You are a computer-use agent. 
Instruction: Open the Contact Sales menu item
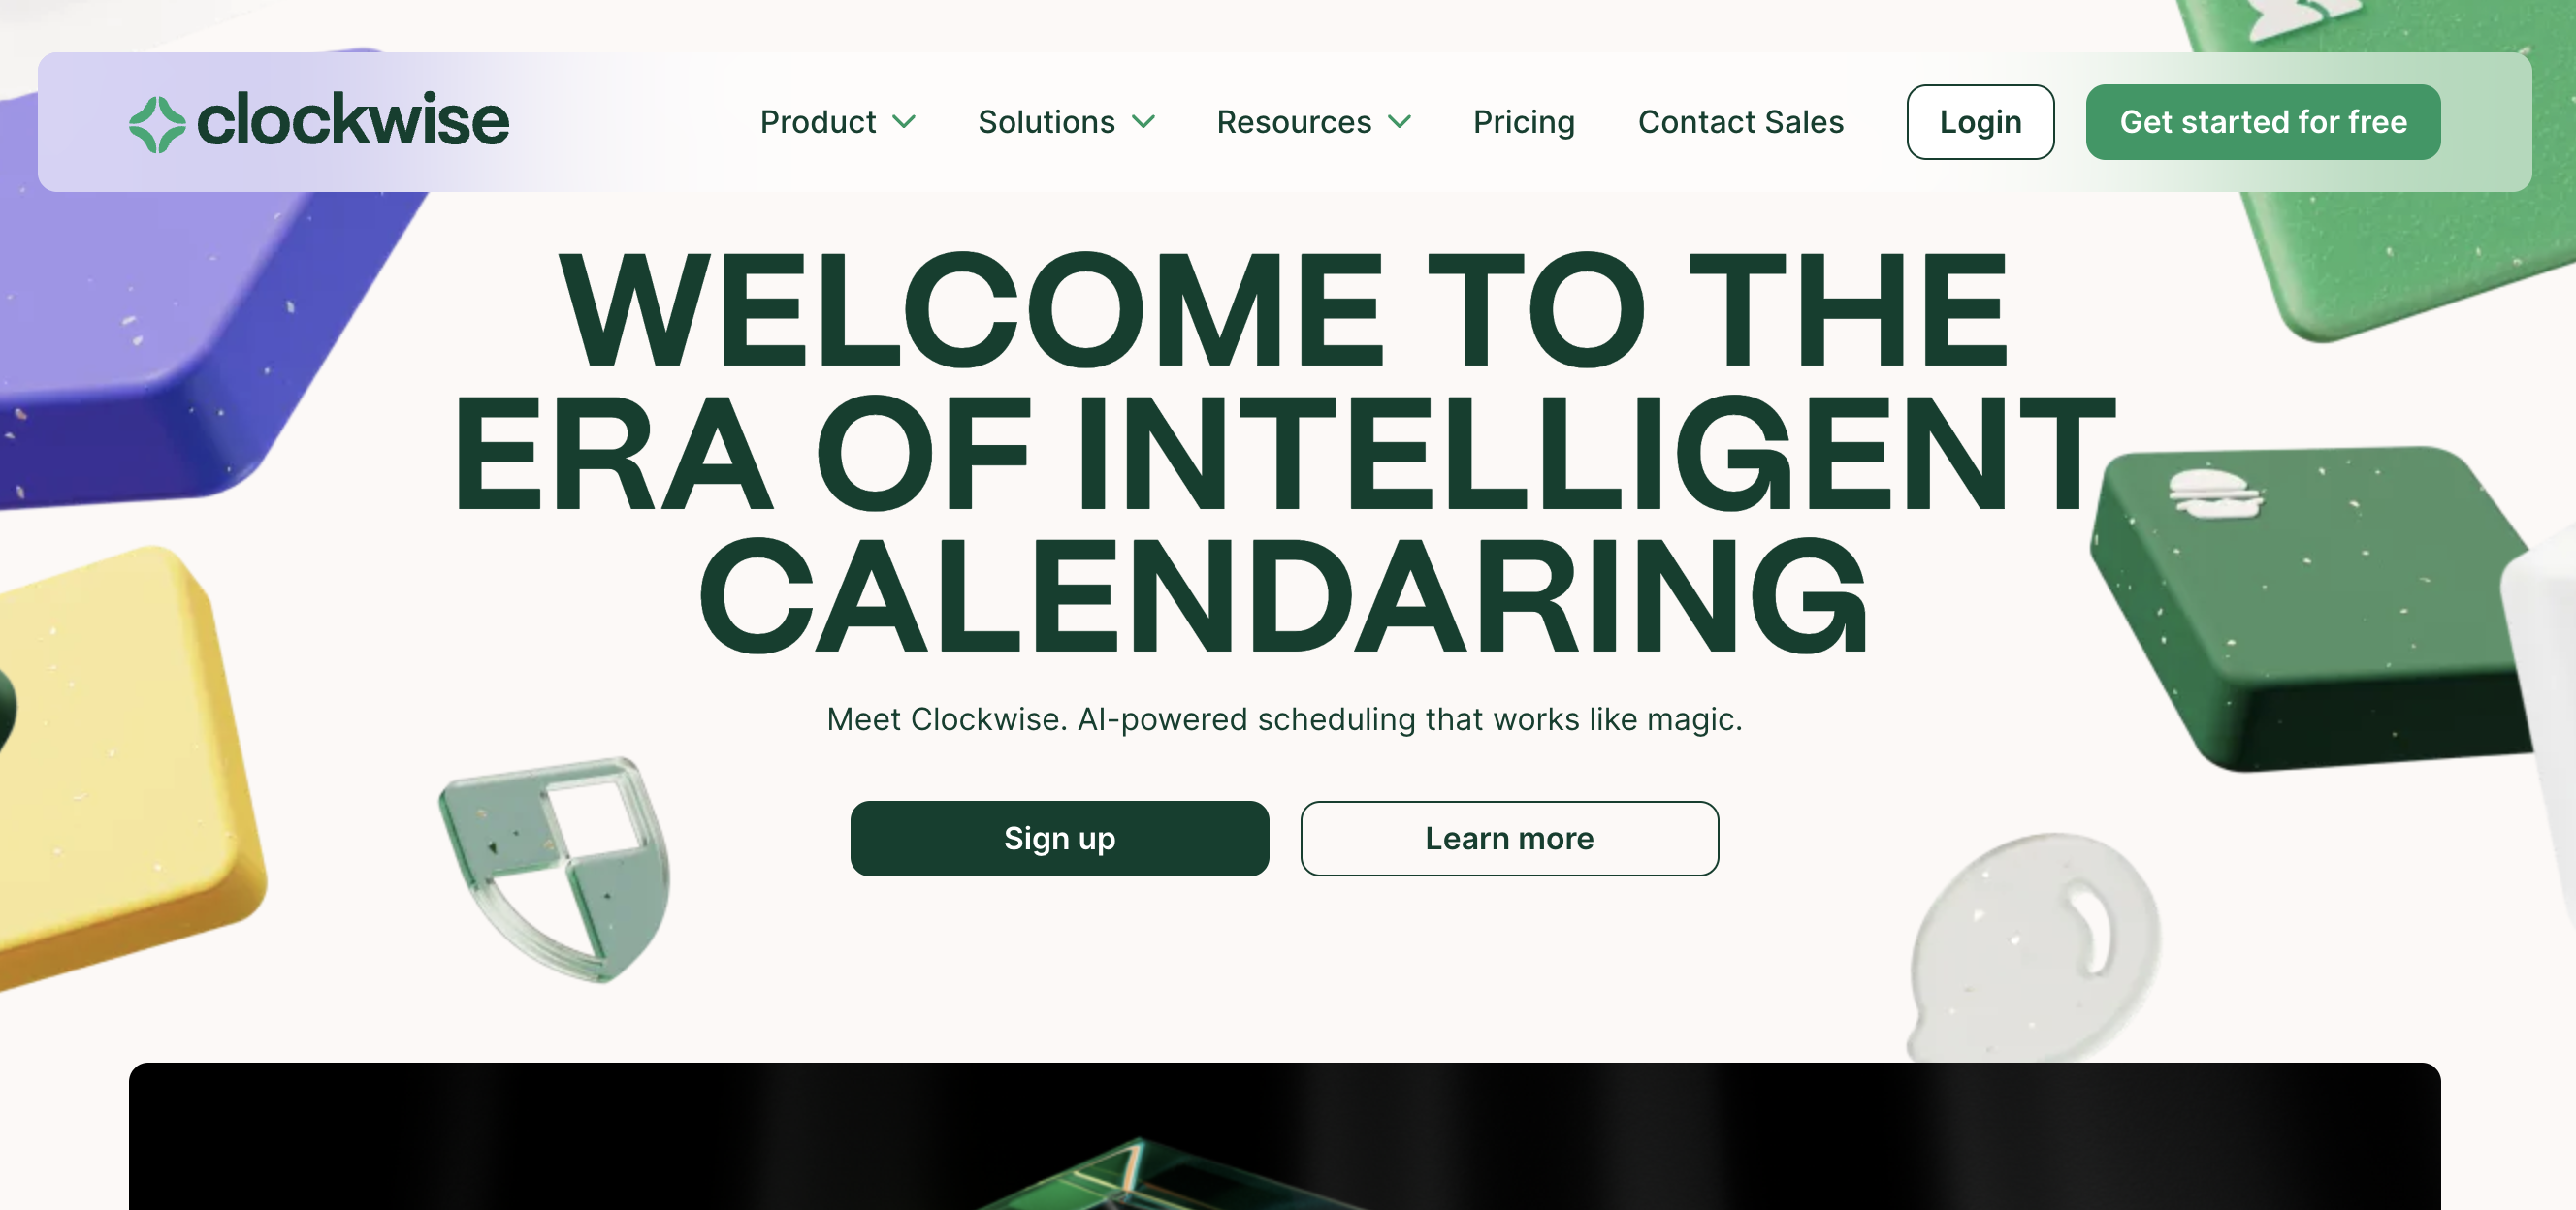(1742, 120)
